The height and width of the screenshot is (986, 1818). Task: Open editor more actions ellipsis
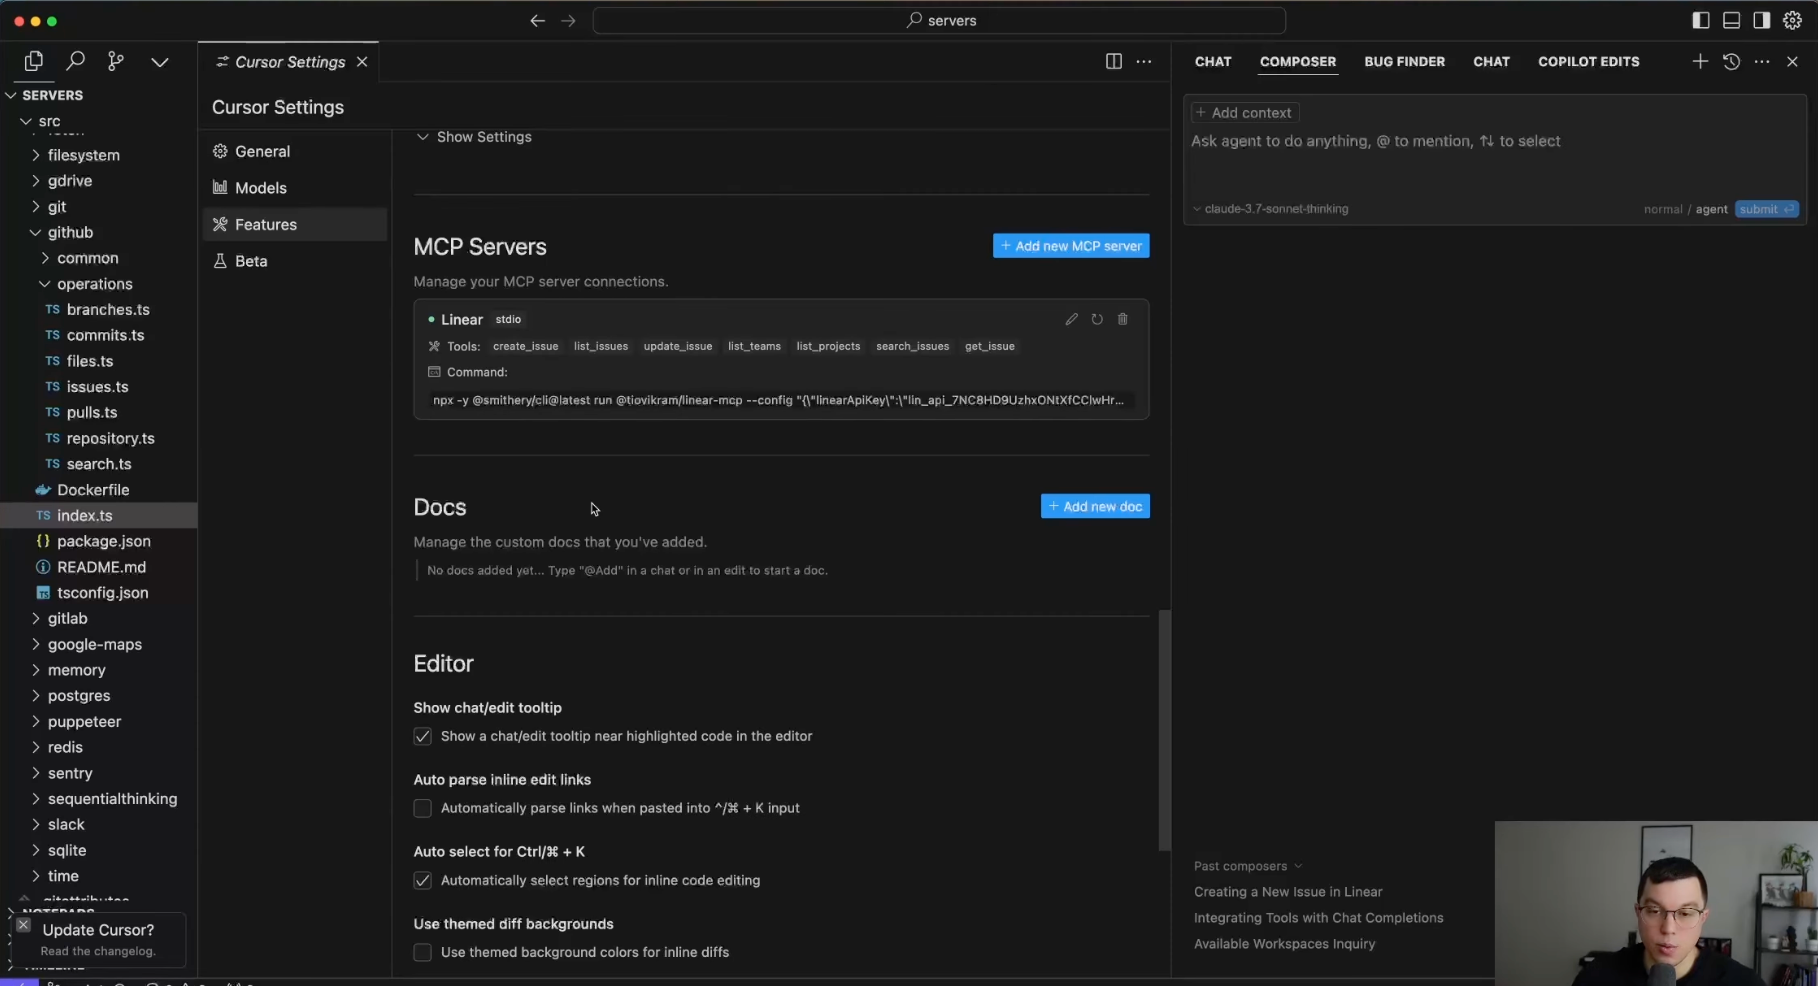1144,61
